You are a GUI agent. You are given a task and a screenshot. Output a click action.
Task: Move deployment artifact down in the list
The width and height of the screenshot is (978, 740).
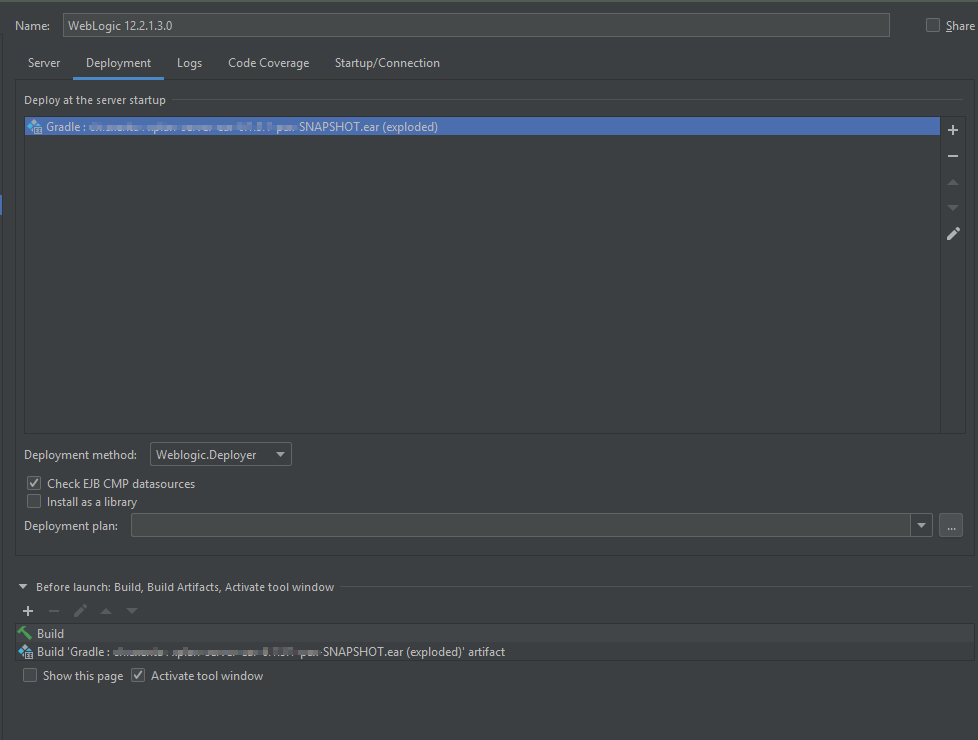click(x=952, y=208)
